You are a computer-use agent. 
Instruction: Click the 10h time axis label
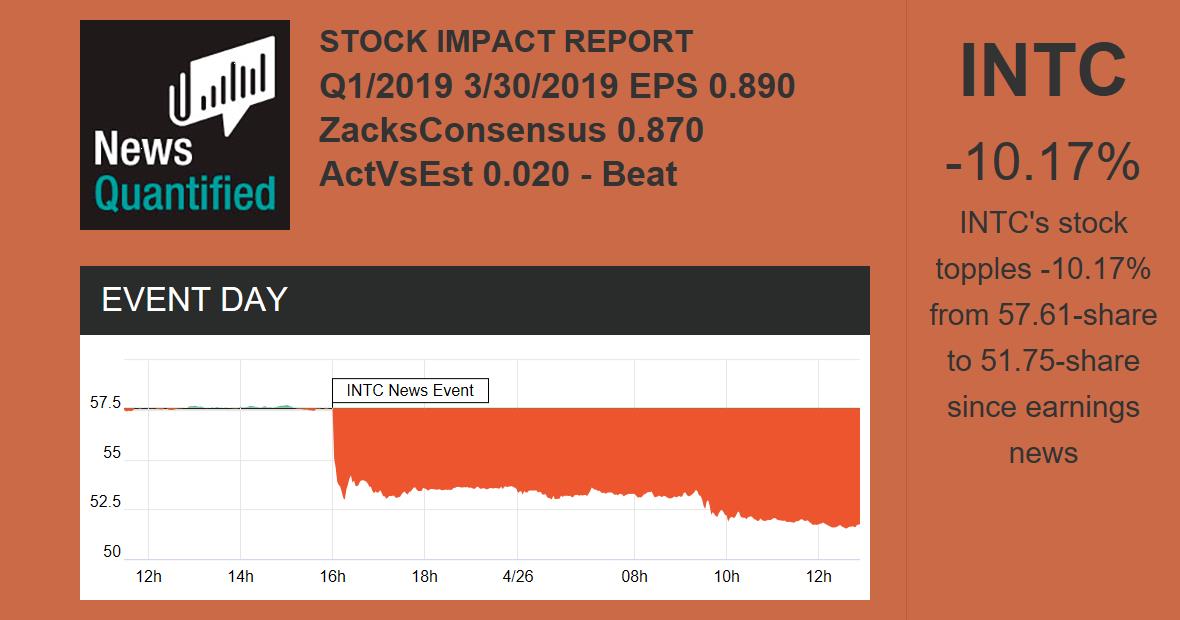tap(726, 576)
